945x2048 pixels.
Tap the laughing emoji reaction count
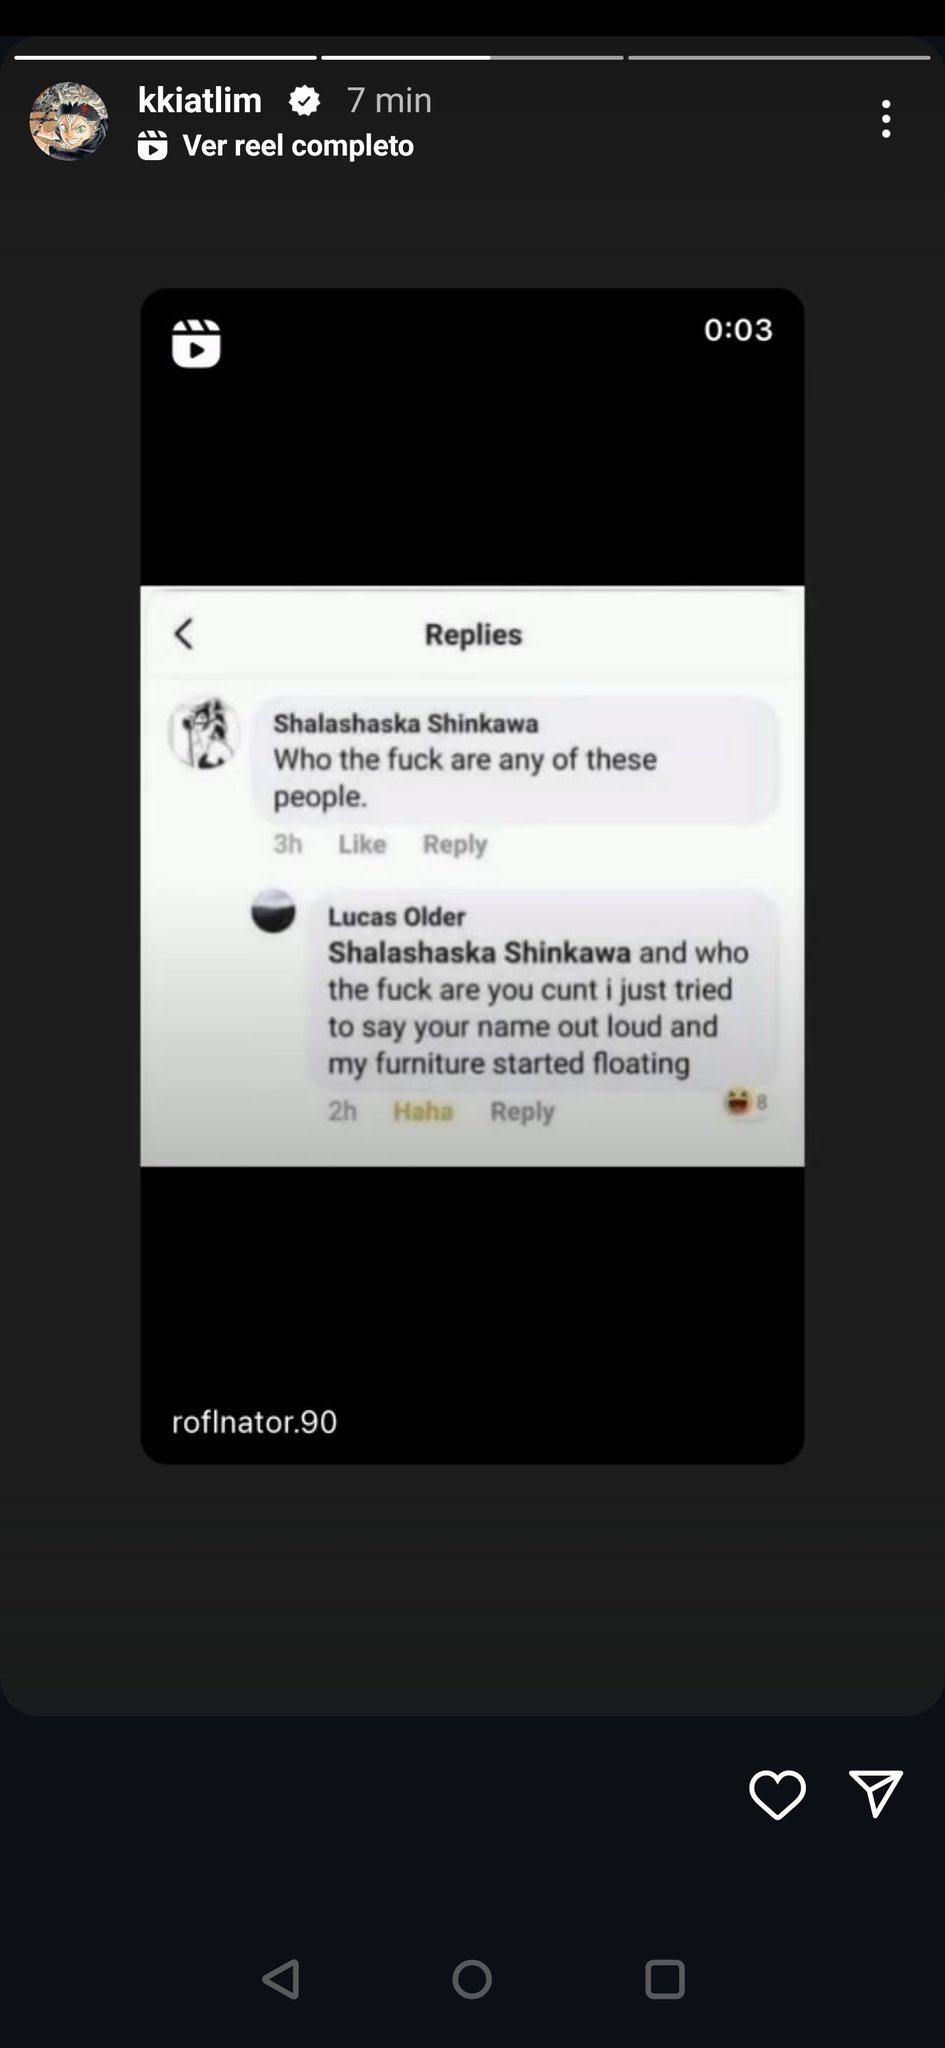click(x=747, y=1102)
